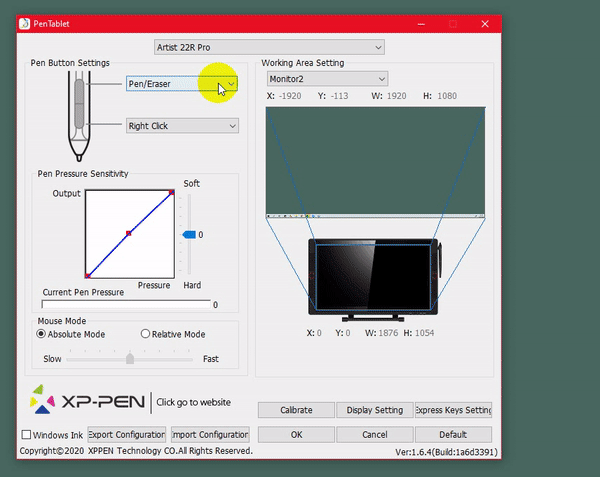Viewport: 600px width, 477px height.
Task: Minimize the PenTablet window
Action: tap(421, 24)
